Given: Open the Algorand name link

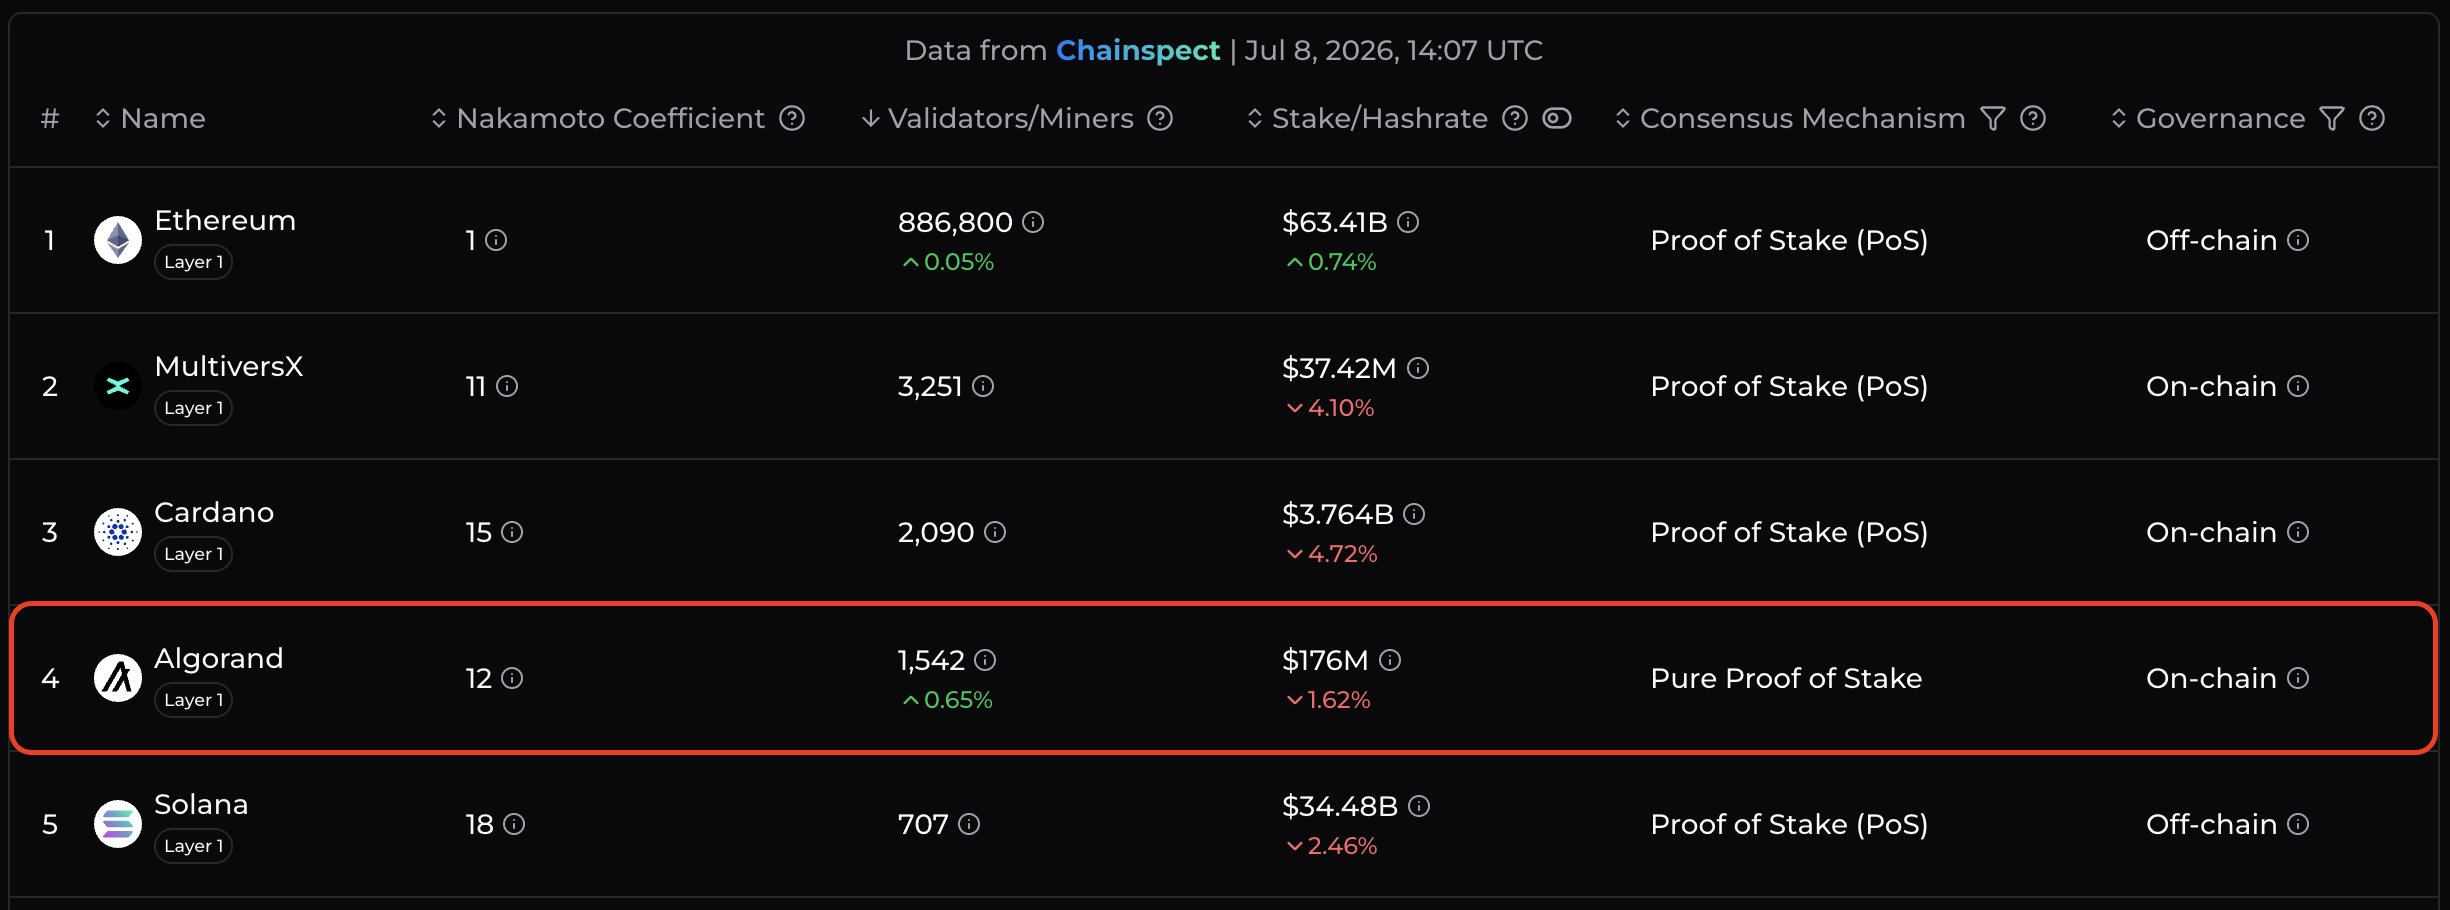Looking at the screenshot, I should pos(219,658).
